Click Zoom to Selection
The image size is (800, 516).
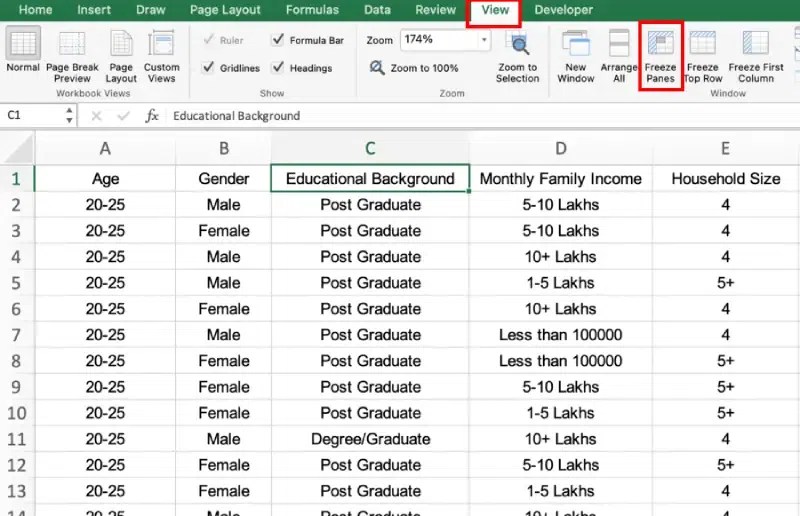pyautogui.click(x=517, y=56)
